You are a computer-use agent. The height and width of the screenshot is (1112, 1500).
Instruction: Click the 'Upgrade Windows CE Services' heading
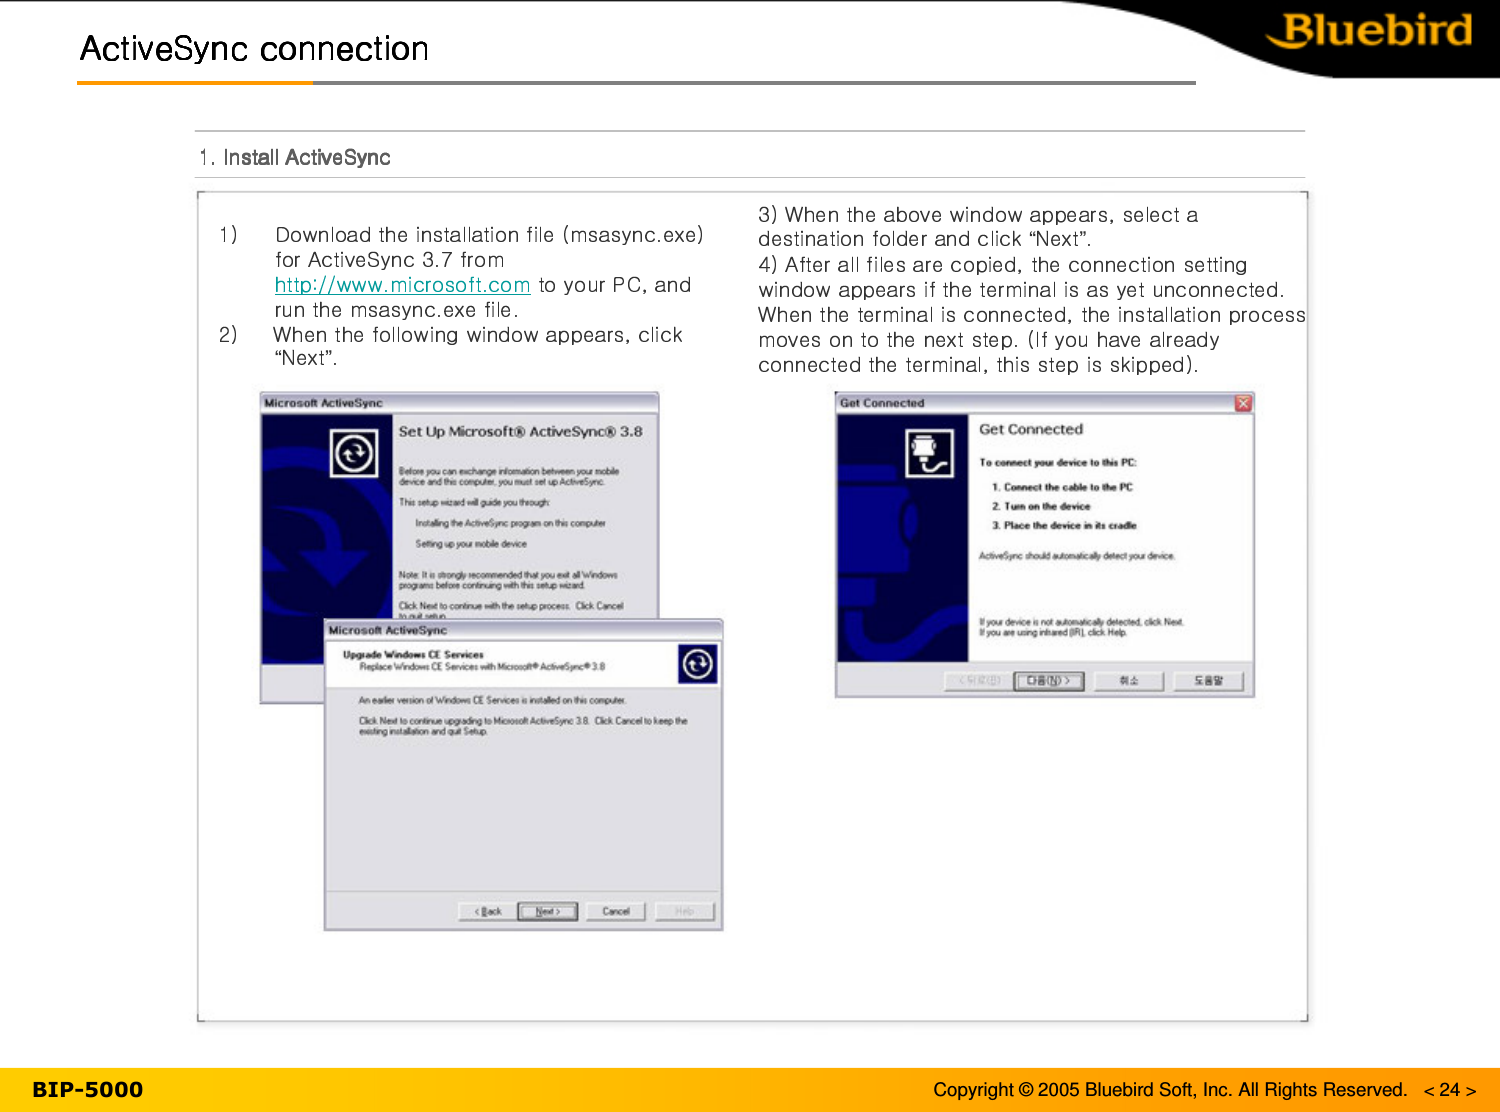[413, 655]
